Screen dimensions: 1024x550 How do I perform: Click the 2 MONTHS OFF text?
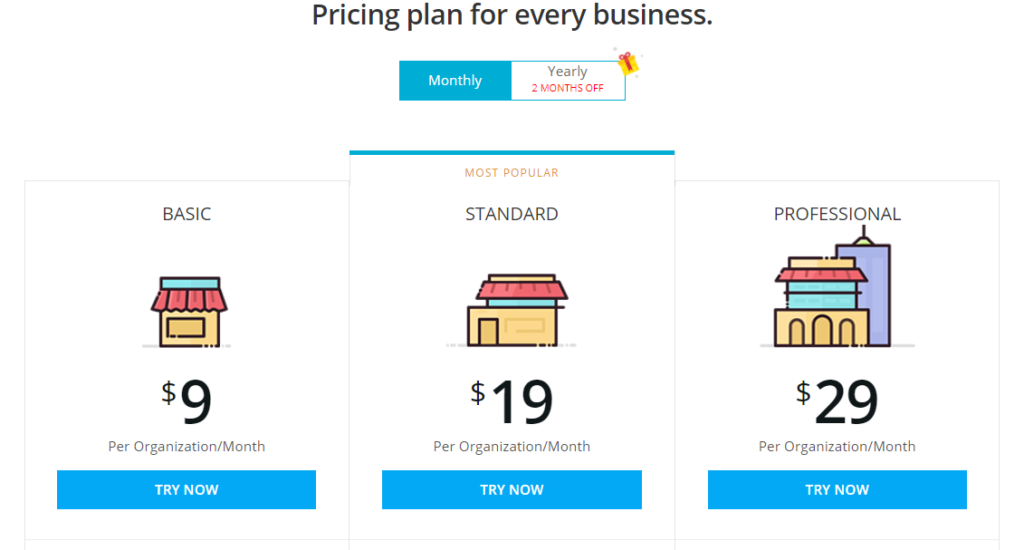(568, 88)
